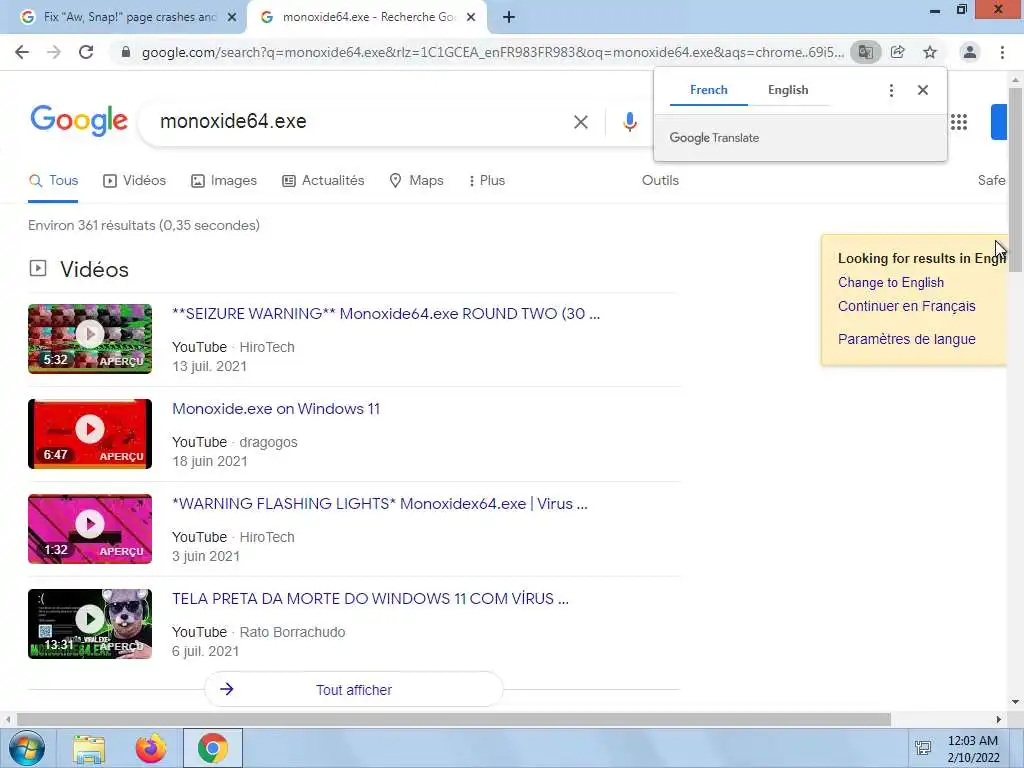View site security lock icon
This screenshot has height=768, width=1024.
click(126, 52)
